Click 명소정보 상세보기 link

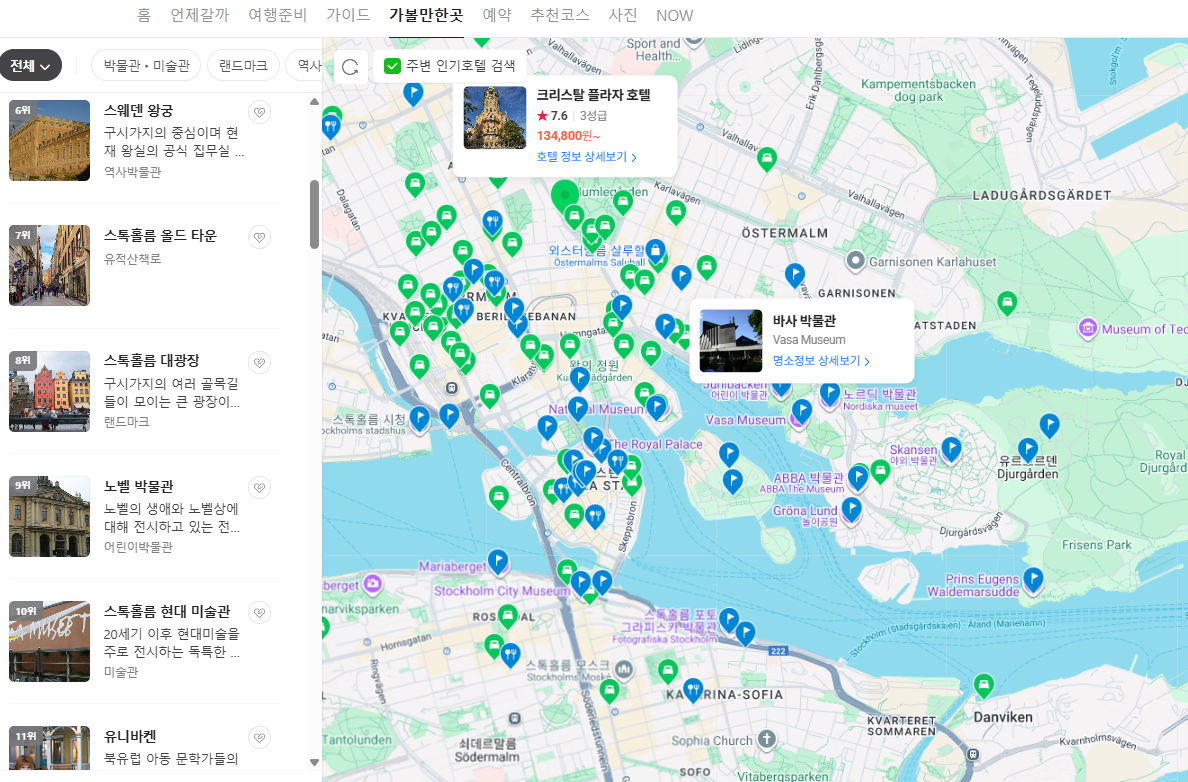[x=821, y=361]
